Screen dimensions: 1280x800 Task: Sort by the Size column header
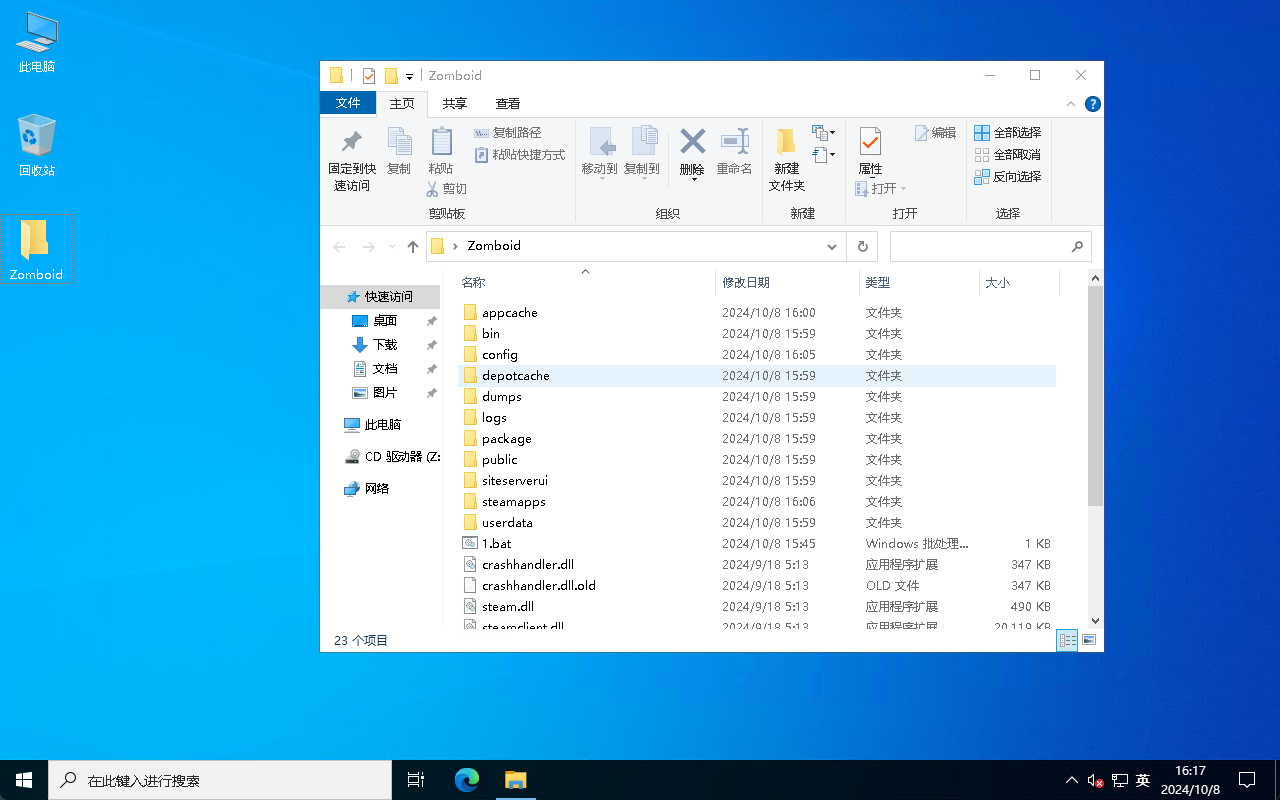point(1019,283)
